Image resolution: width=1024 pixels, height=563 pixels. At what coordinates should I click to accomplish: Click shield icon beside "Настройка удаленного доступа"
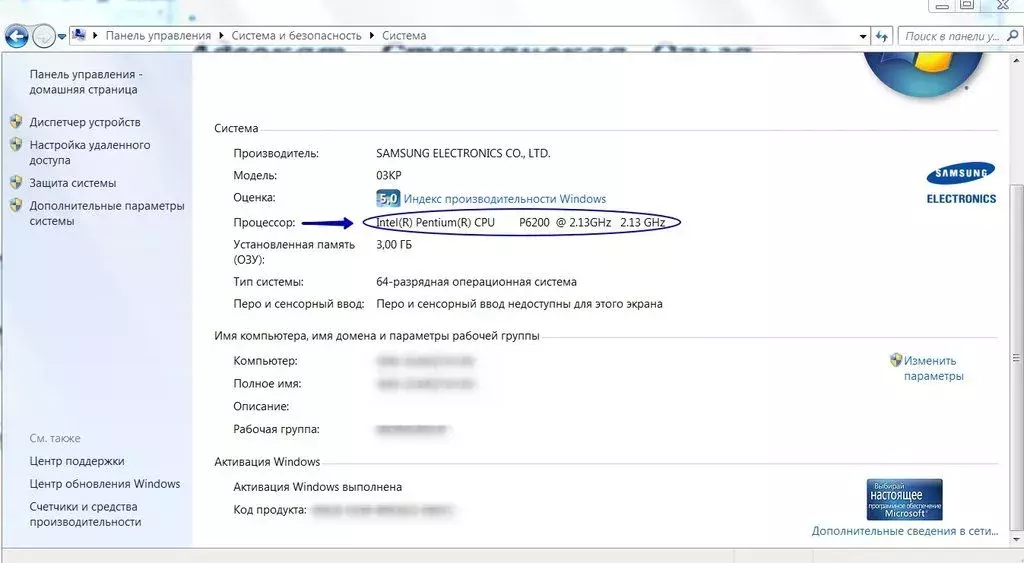pos(16,144)
